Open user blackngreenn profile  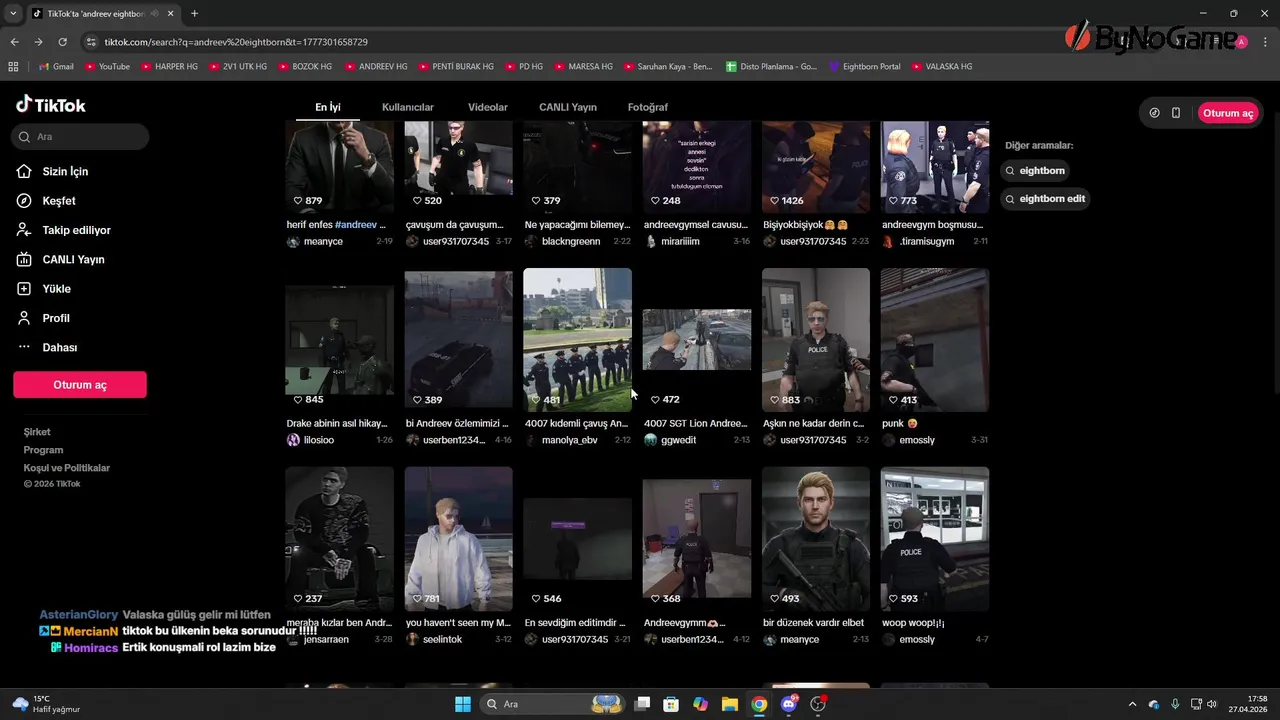[571, 242]
